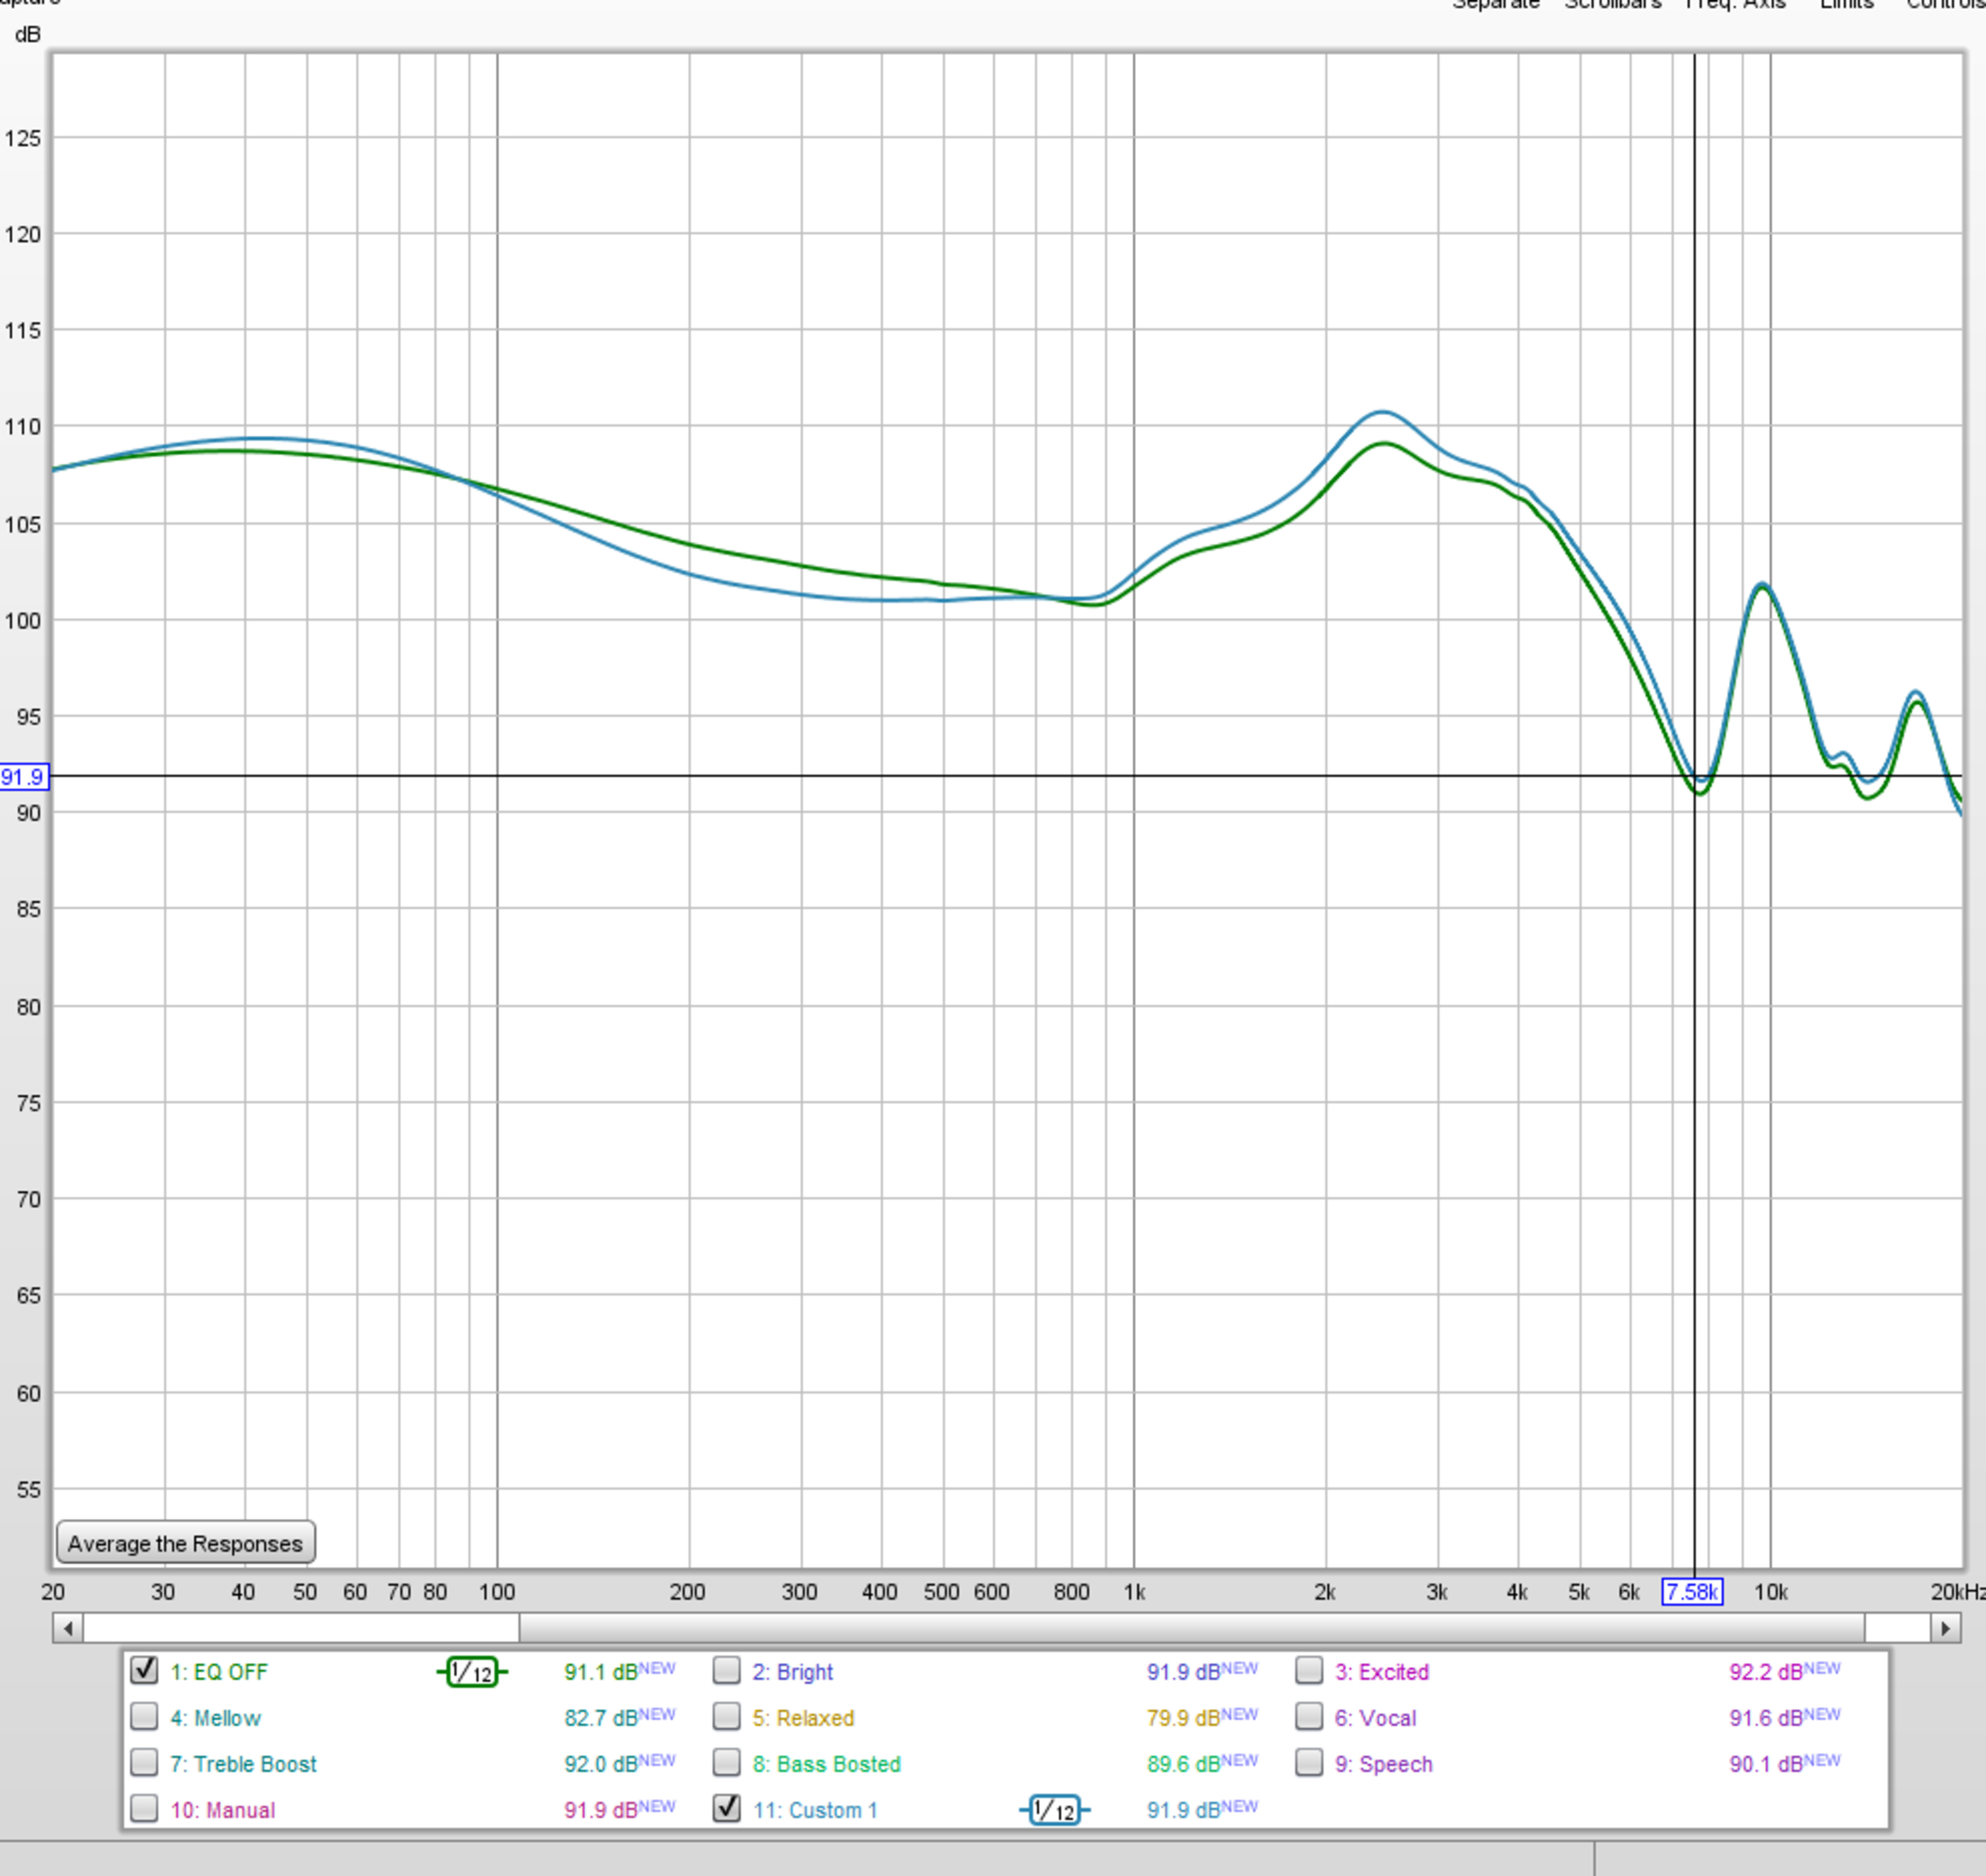Enable the 2: Bright trace checkbox
This screenshot has height=1876, width=1986.
click(x=727, y=1671)
